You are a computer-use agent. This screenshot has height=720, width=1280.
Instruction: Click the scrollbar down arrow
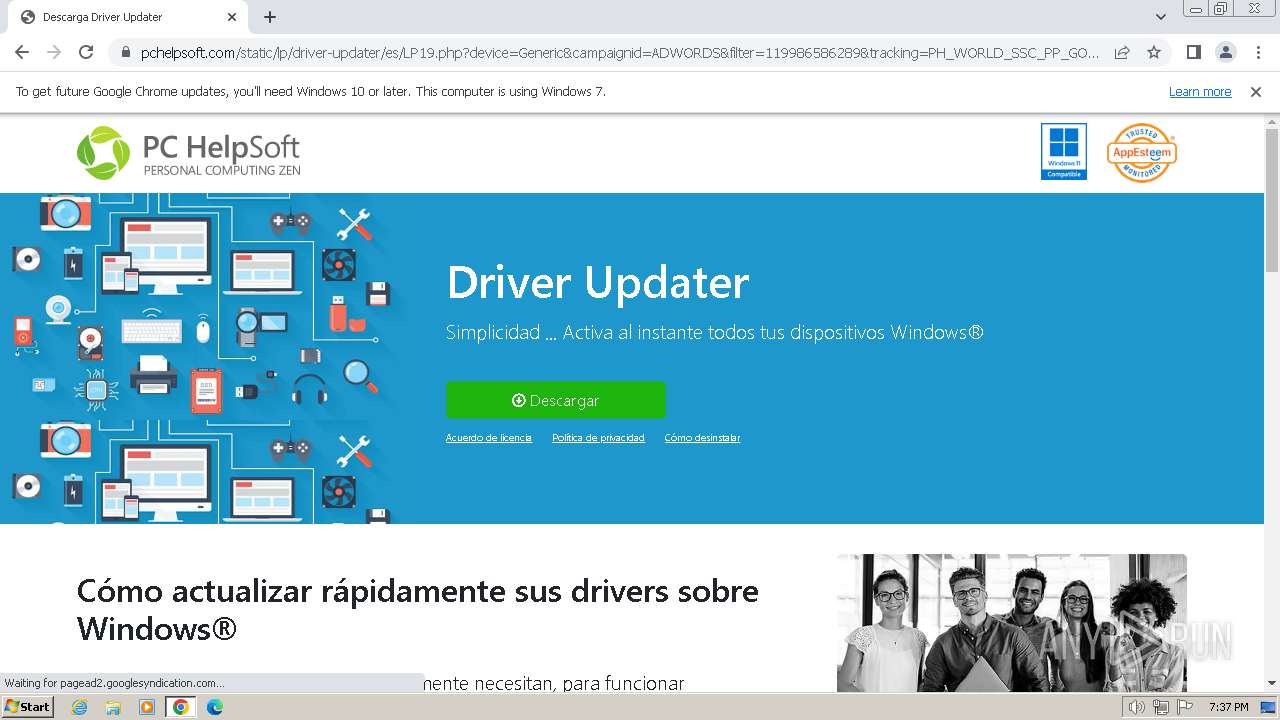point(1271,683)
